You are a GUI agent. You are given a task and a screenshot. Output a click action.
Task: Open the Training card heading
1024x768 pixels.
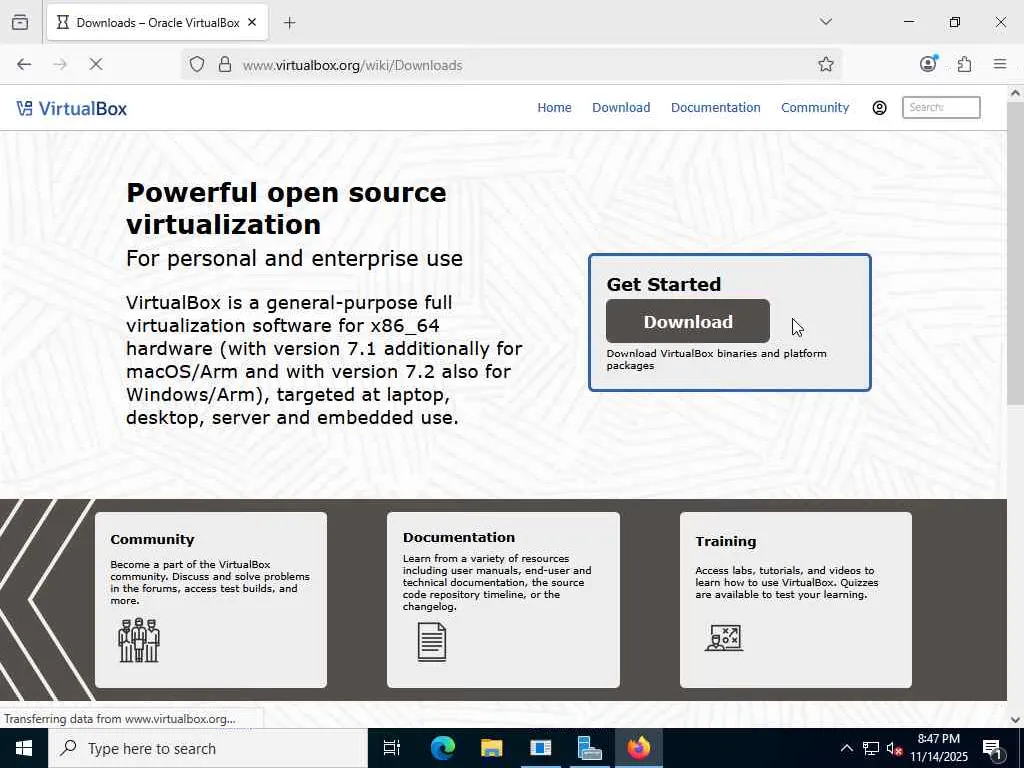coord(726,541)
